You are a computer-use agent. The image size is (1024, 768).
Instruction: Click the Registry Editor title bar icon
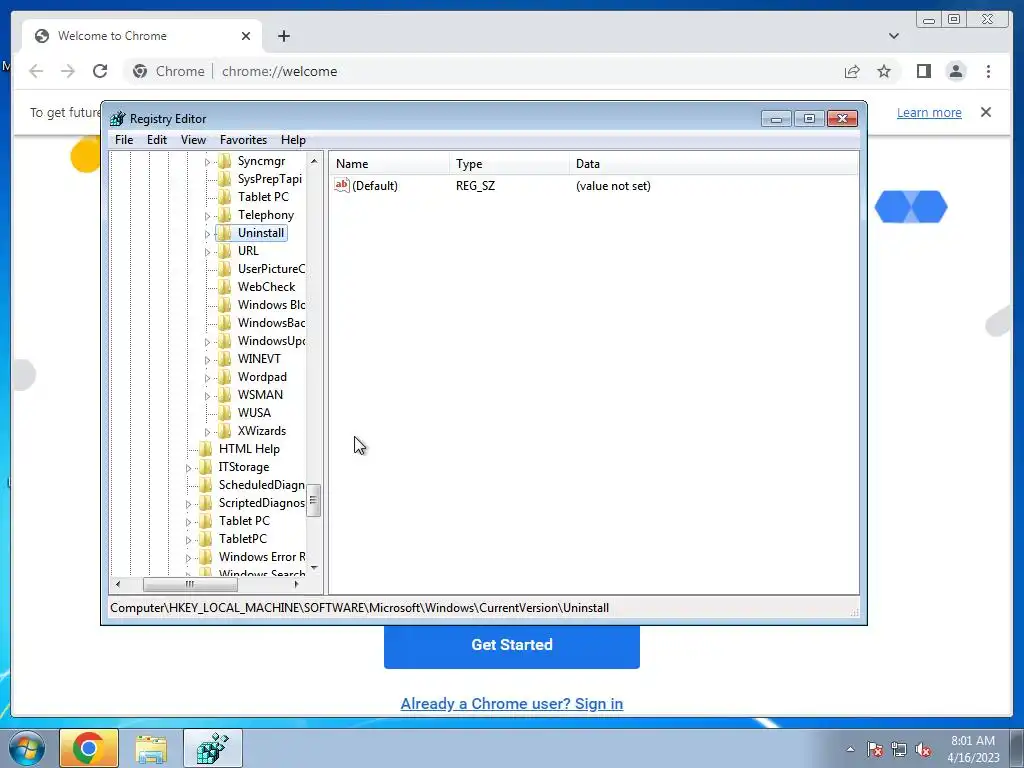click(118, 118)
